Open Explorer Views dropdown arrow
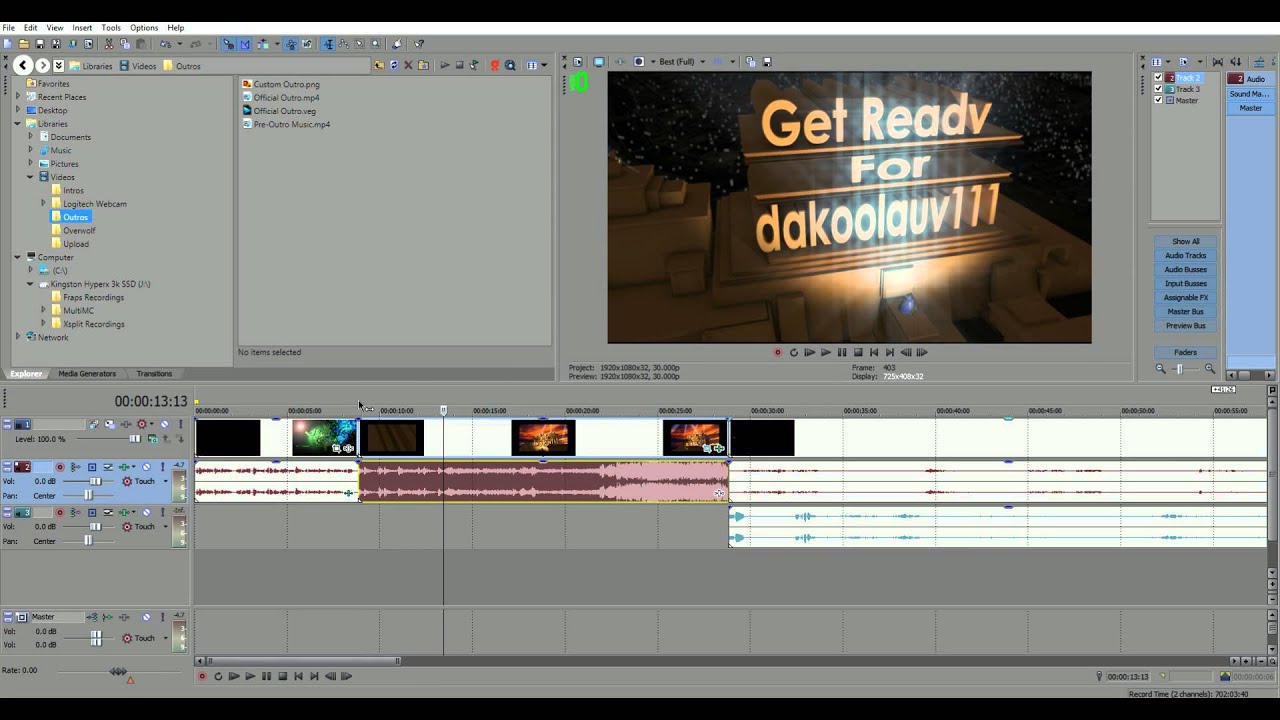Image resolution: width=1280 pixels, height=720 pixels. point(544,65)
